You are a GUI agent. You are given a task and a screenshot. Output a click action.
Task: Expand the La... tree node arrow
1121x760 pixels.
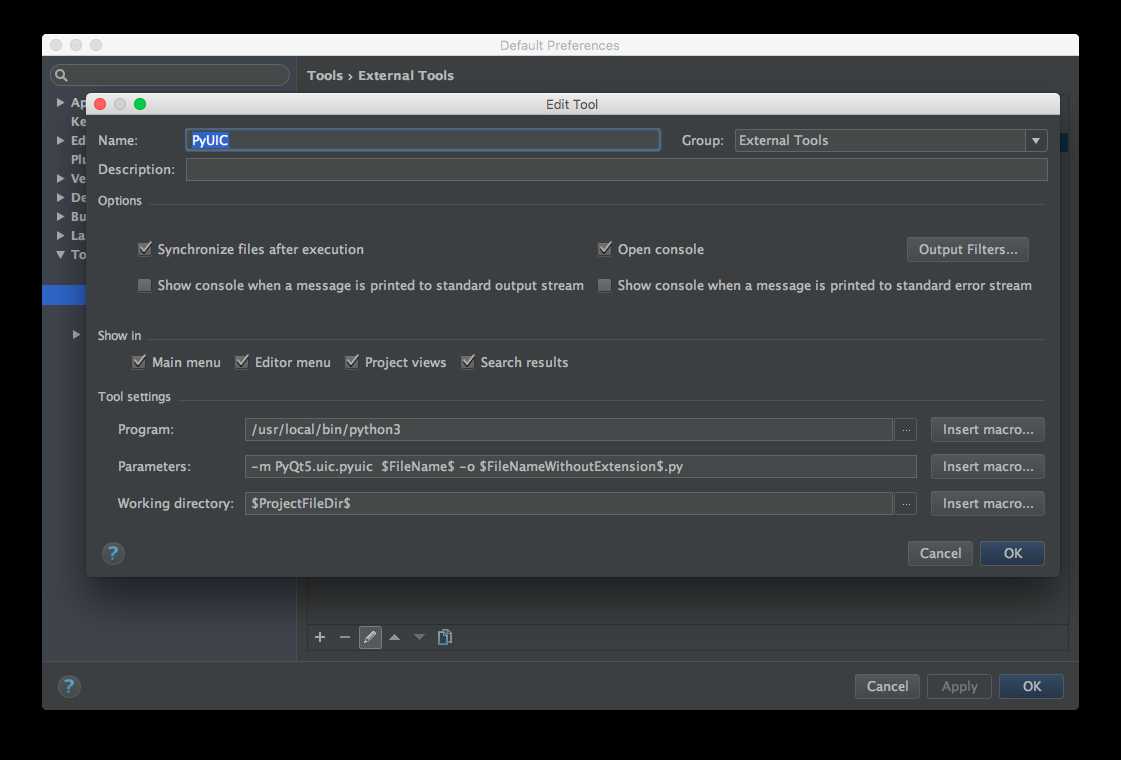[x=61, y=235]
